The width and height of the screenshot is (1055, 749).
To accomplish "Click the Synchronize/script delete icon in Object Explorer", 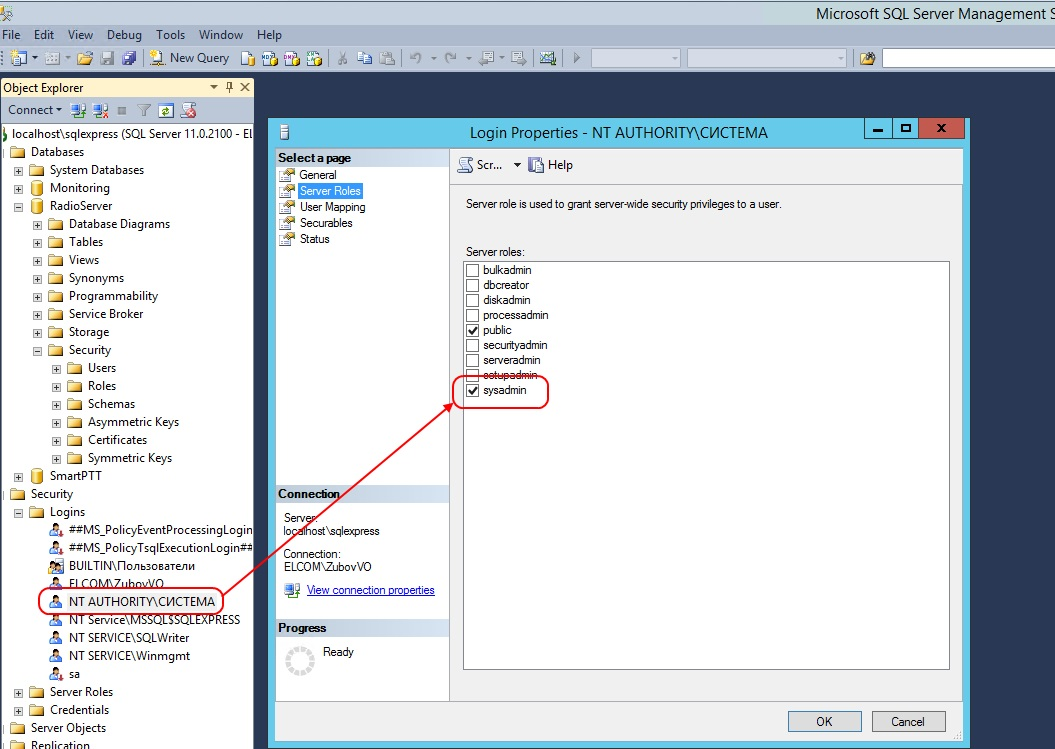I will click(188, 110).
